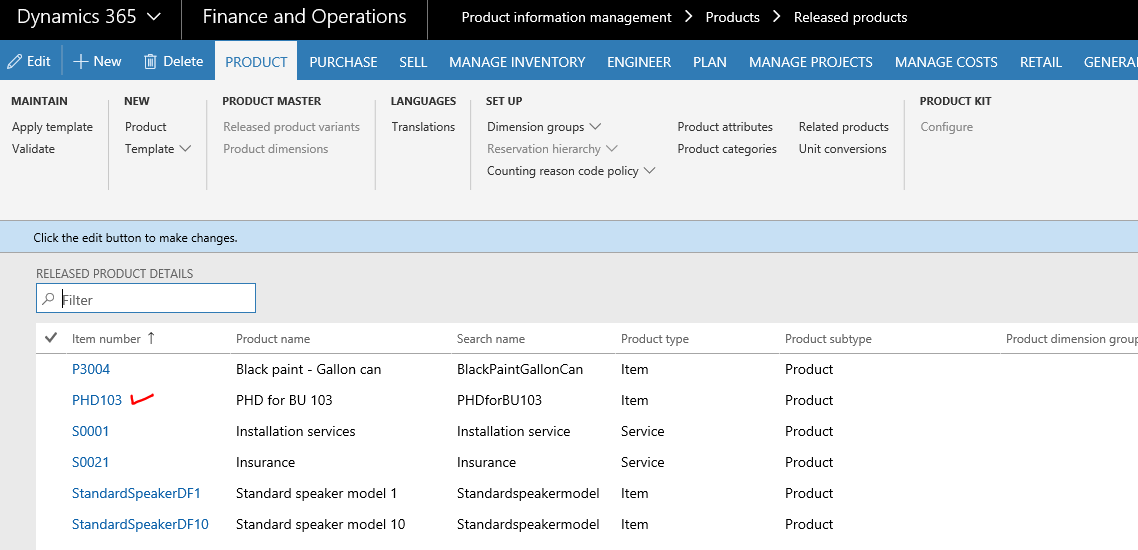Image resolution: width=1138 pixels, height=550 pixels.
Task: Click the Product name column header
Action: click(x=273, y=339)
